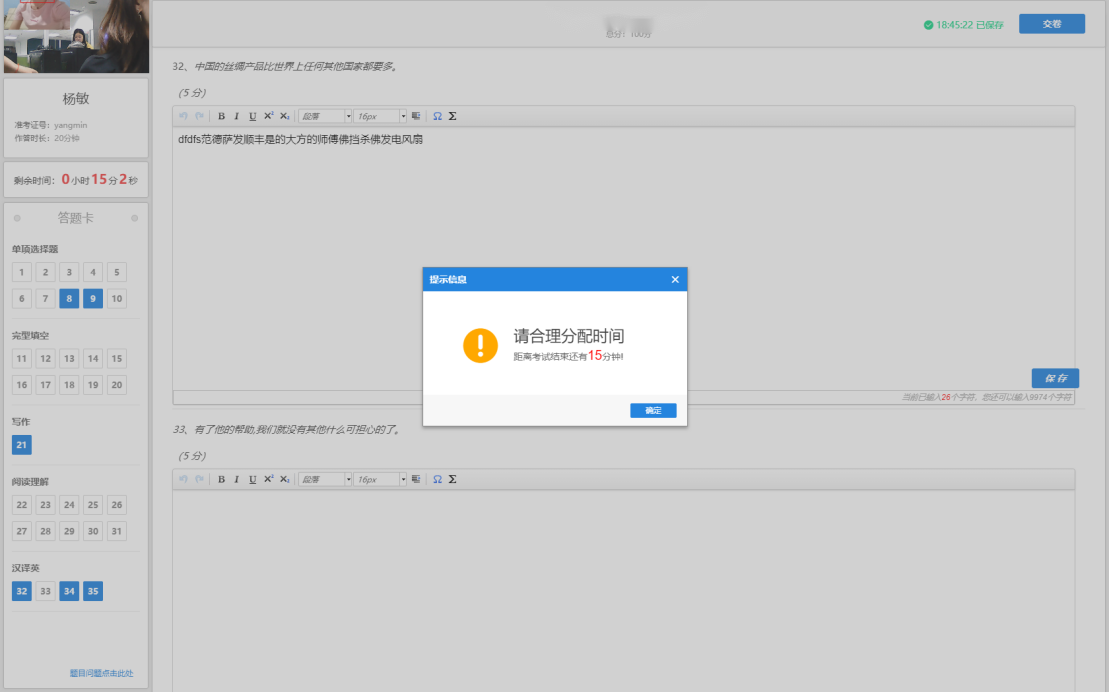
Task: Click the Ω symbol icon in question 33 editor
Action: [437, 479]
